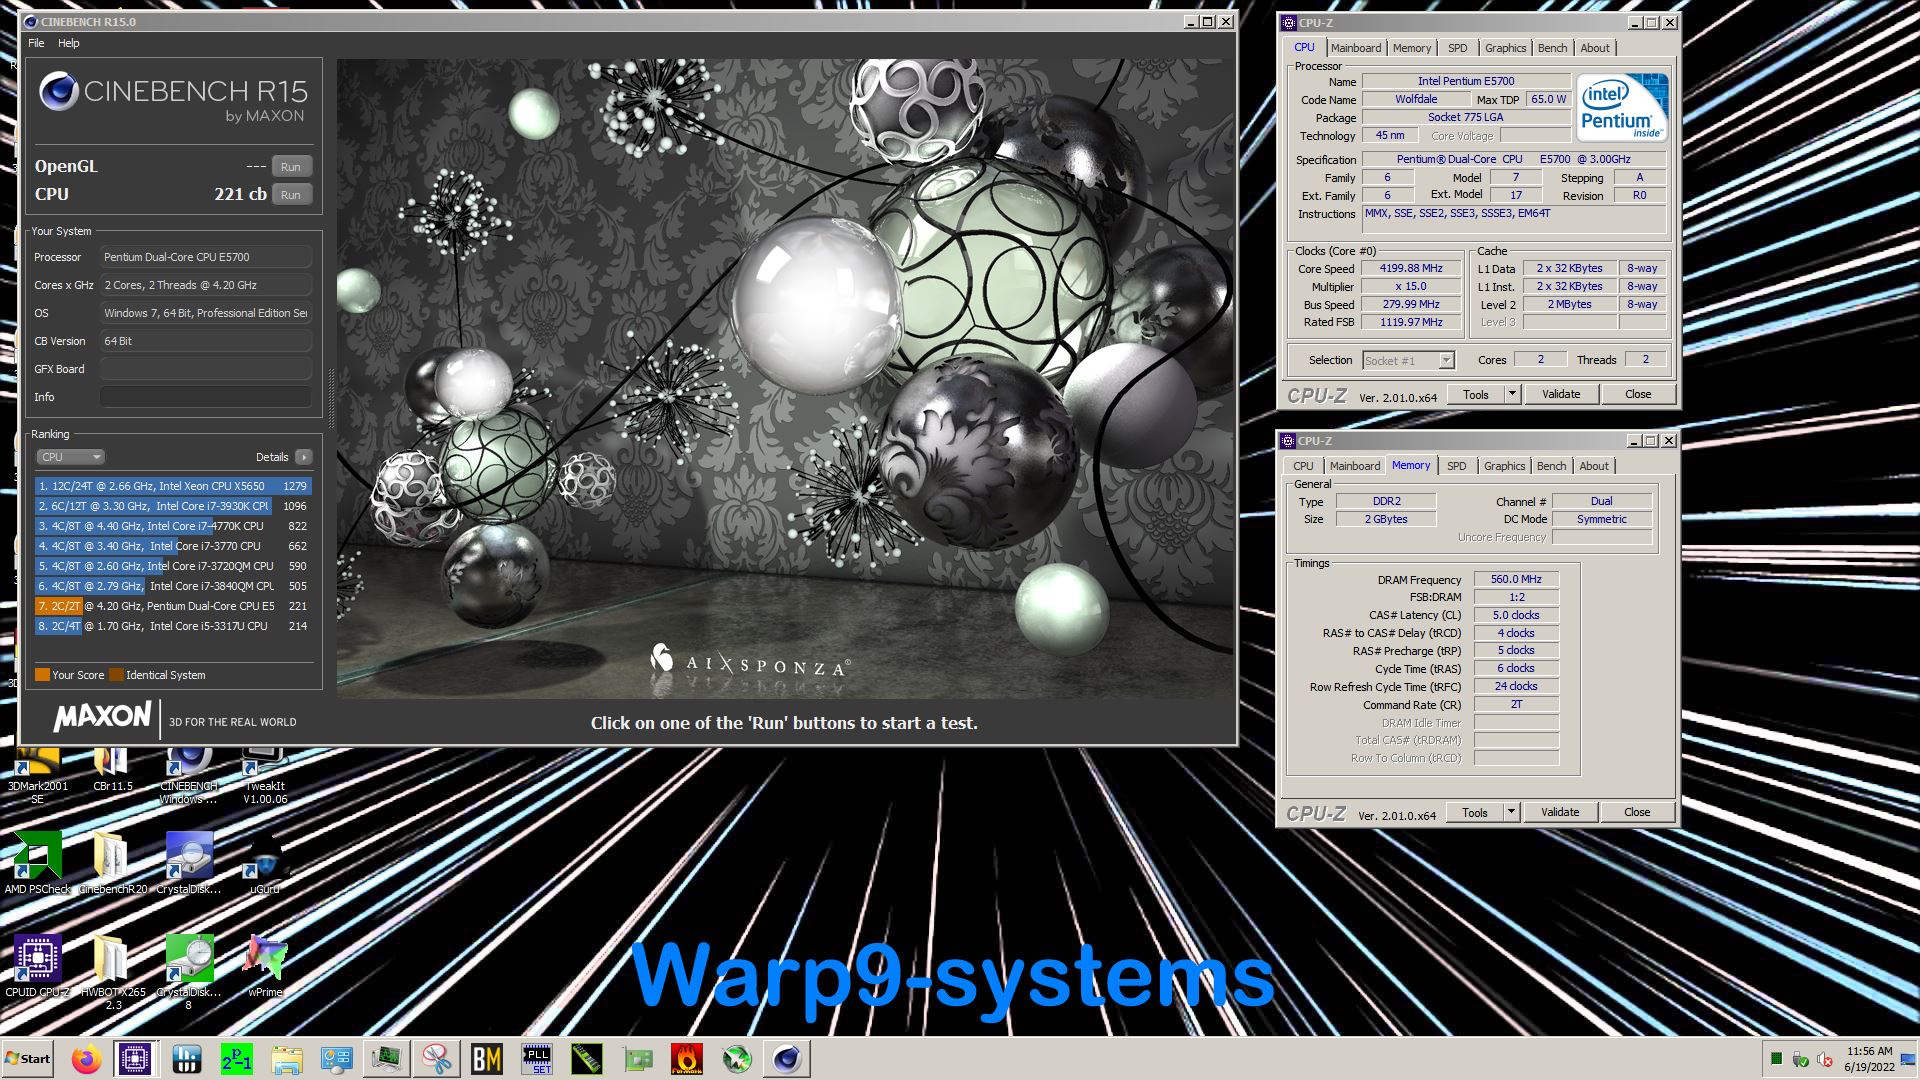Click the GFX Board field
Image resolution: width=1920 pixels, height=1080 pixels.
tap(206, 369)
